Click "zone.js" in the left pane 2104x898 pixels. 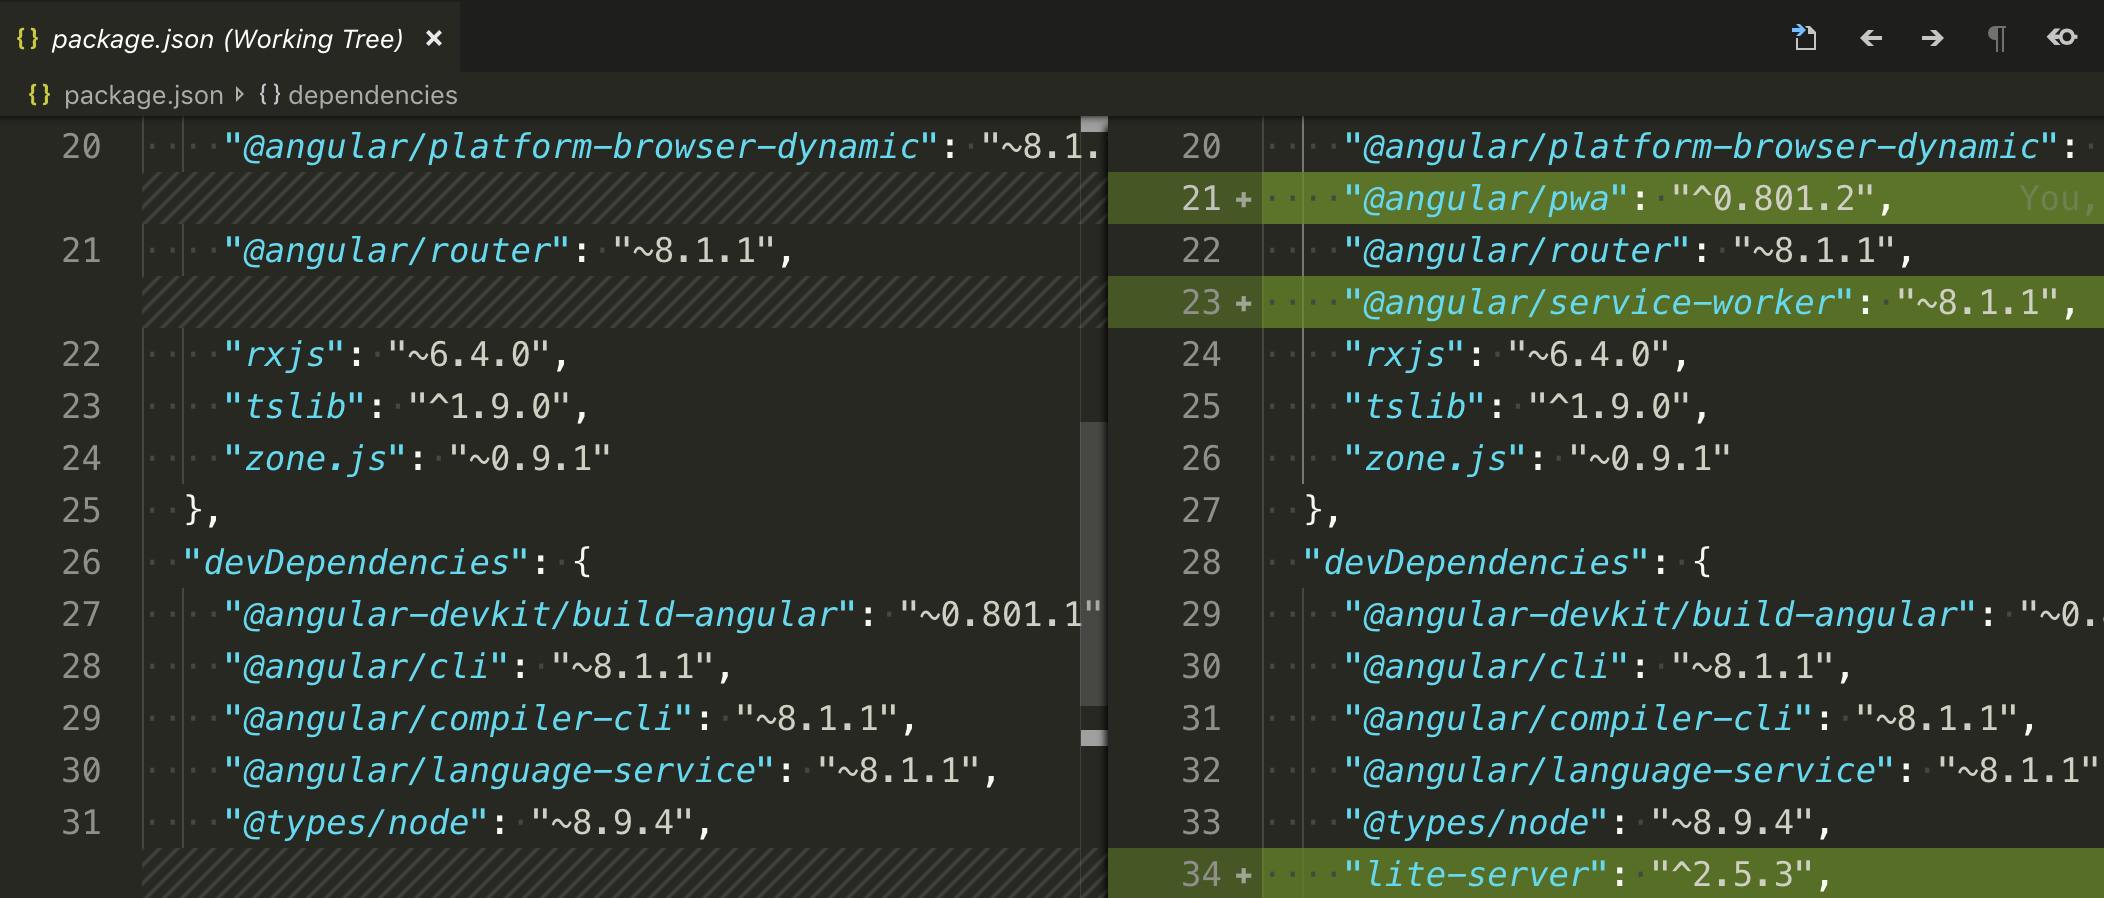(316, 458)
